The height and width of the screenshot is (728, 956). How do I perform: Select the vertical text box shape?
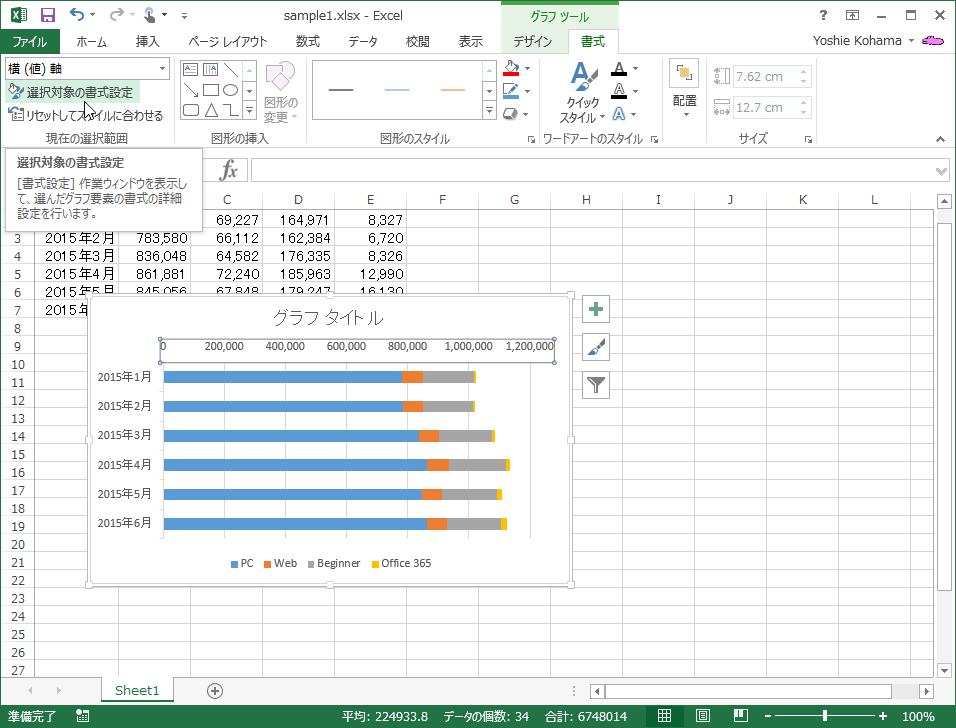pos(210,70)
